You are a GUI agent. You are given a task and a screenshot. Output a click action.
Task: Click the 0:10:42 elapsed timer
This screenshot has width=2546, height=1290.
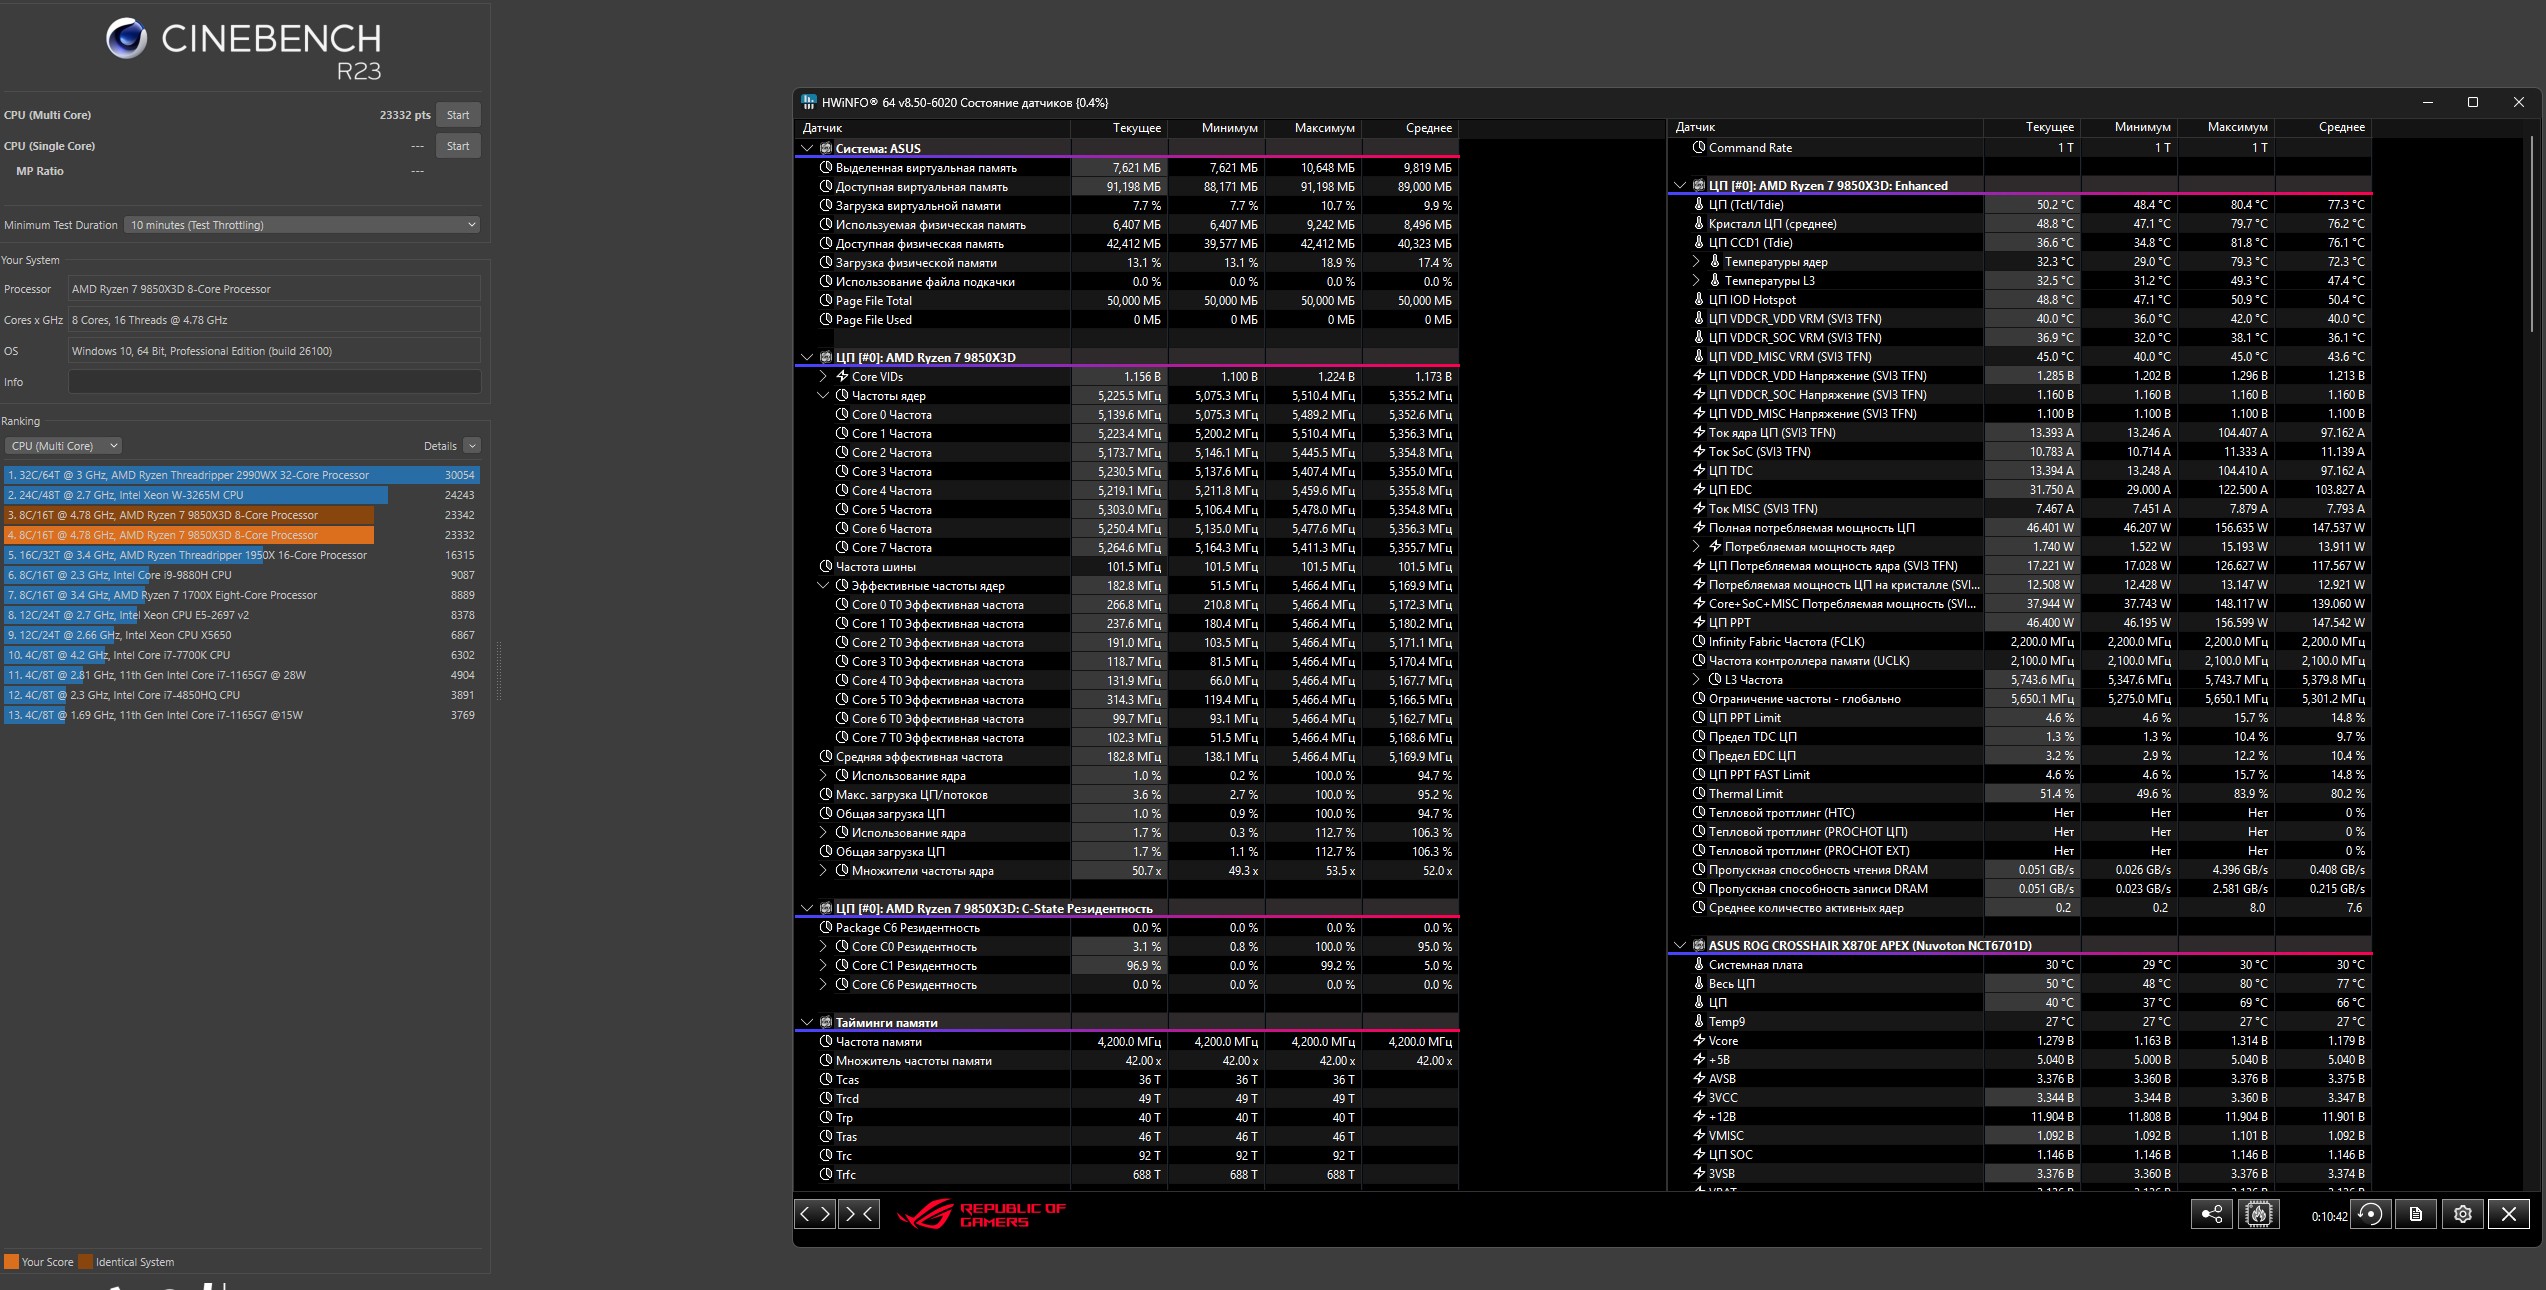2329,1217
